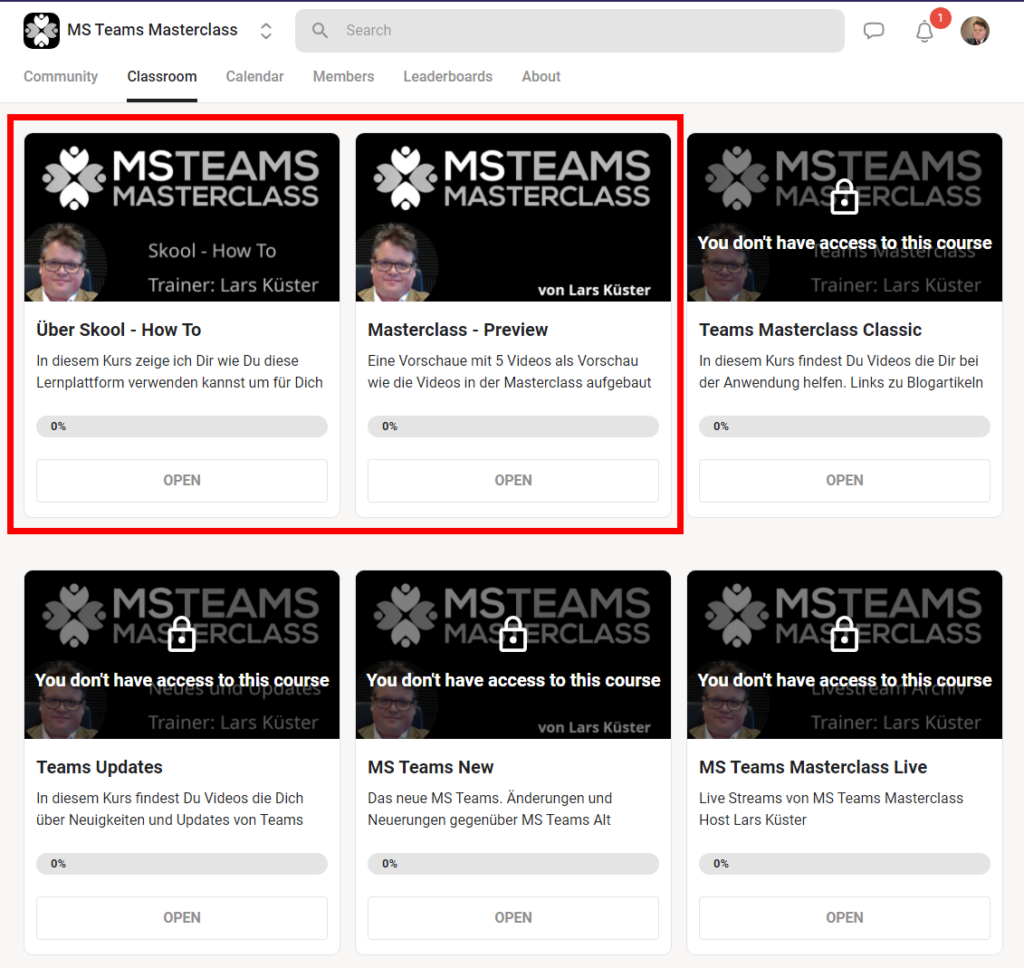The width and height of the screenshot is (1024, 968).
Task: Go to the Calendar tab
Action: tap(255, 76)
